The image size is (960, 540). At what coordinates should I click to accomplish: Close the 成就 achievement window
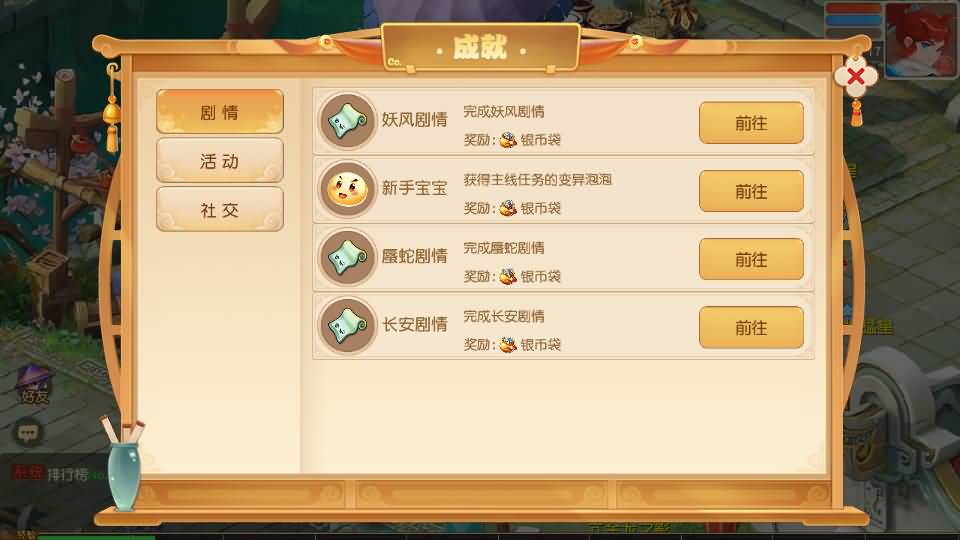click(x=856, y=77)
